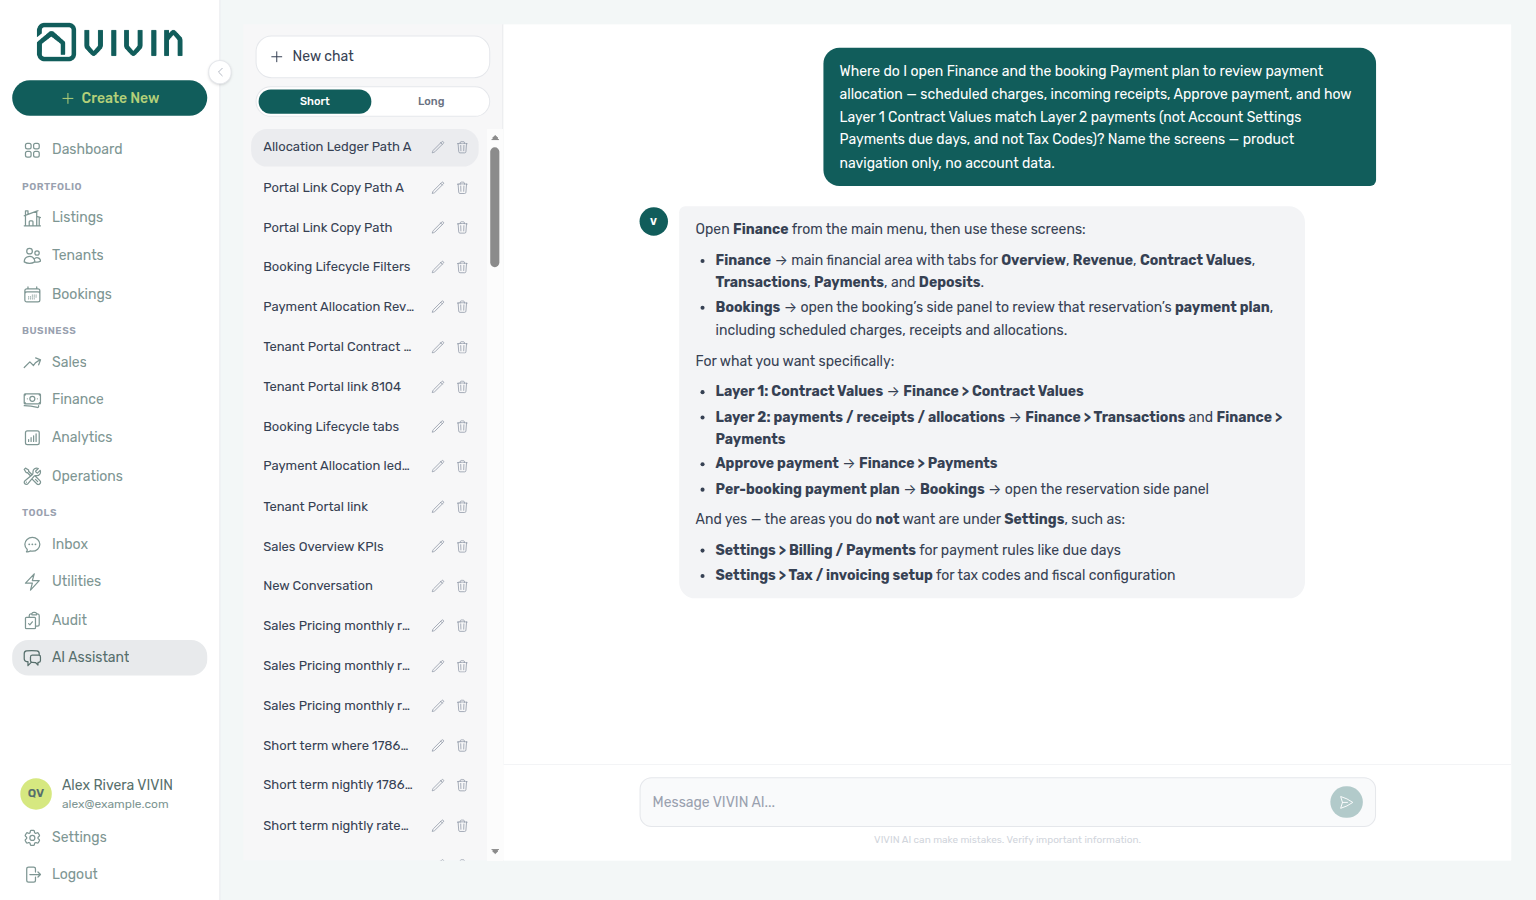1536x900 pixels.
Task: Delete Tenant Portal link 8104 chat
Action: (x=462, y=387)
